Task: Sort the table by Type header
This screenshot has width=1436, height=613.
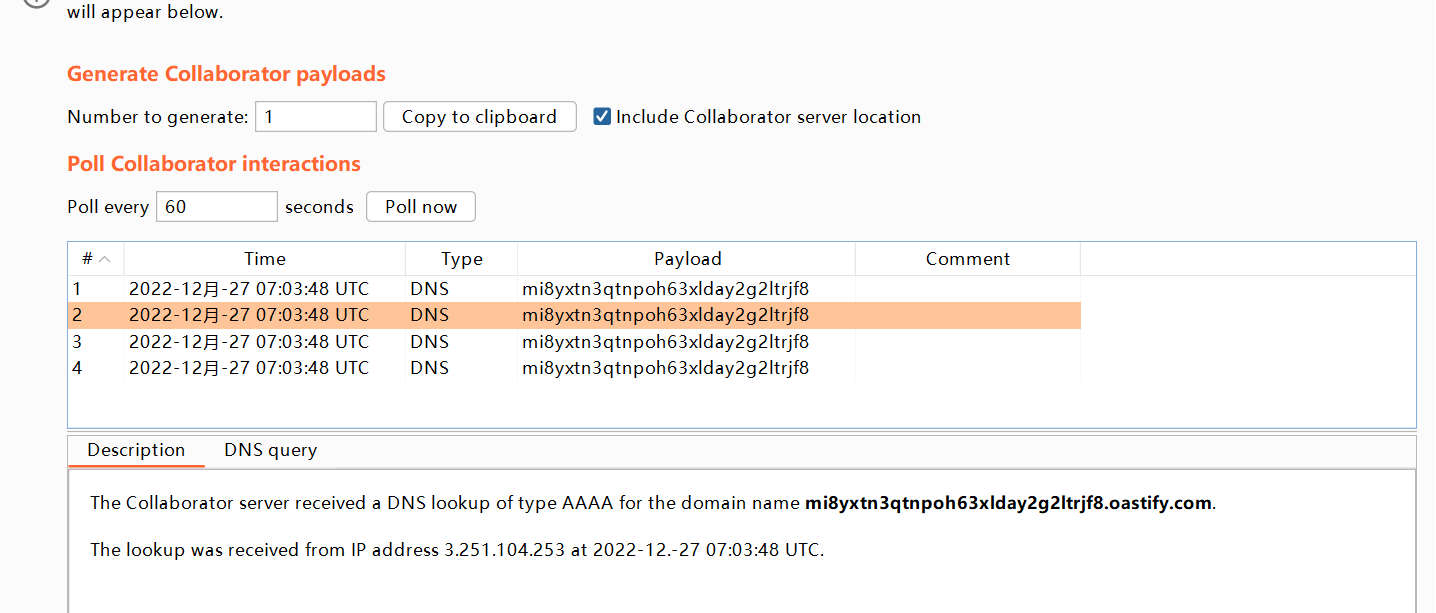Action: coord(461,259)
